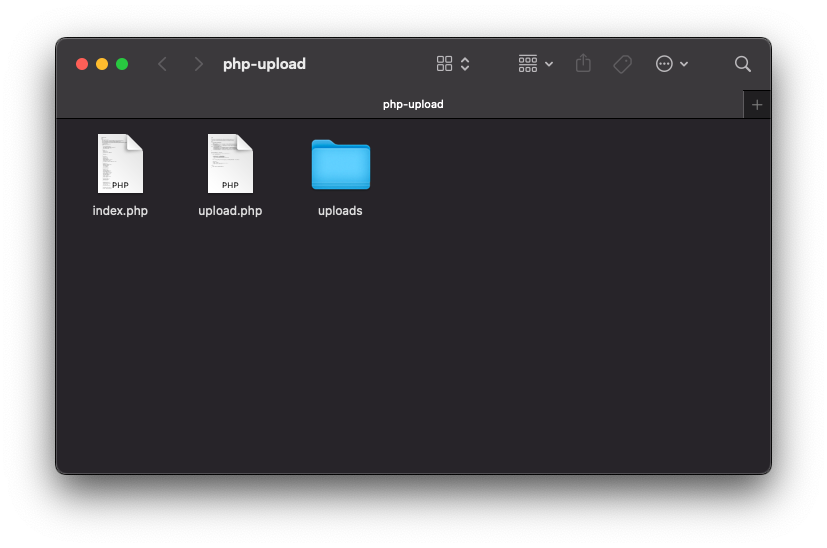Click the ellipsis More actions icon

pos(664,64)
